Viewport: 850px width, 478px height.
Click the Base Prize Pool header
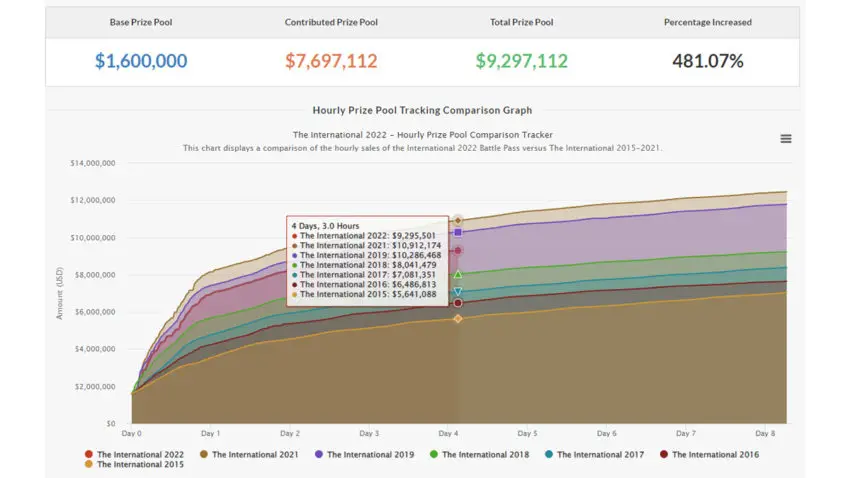tap(141, 22)
